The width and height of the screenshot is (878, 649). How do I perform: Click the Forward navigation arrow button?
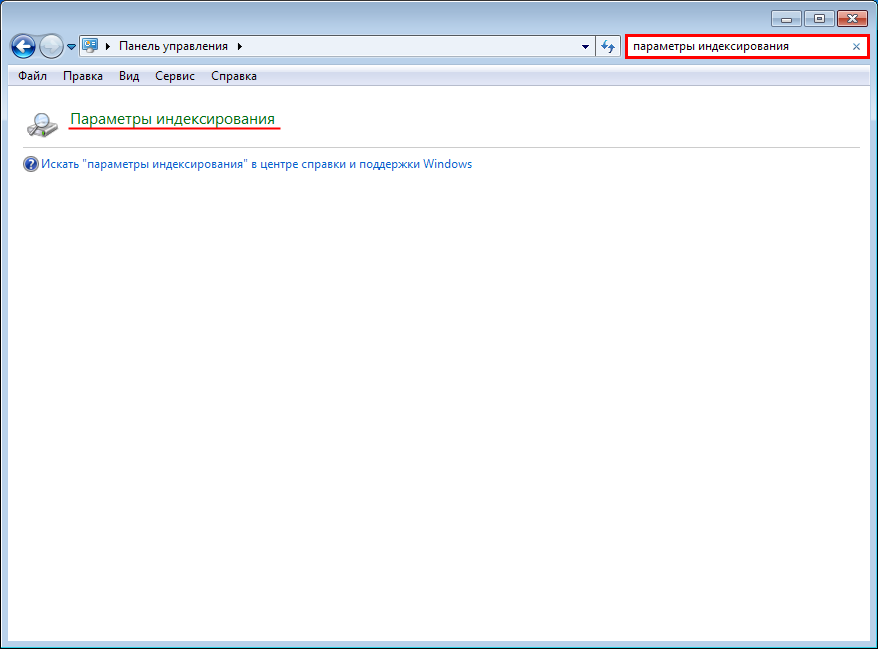[51, 46]
